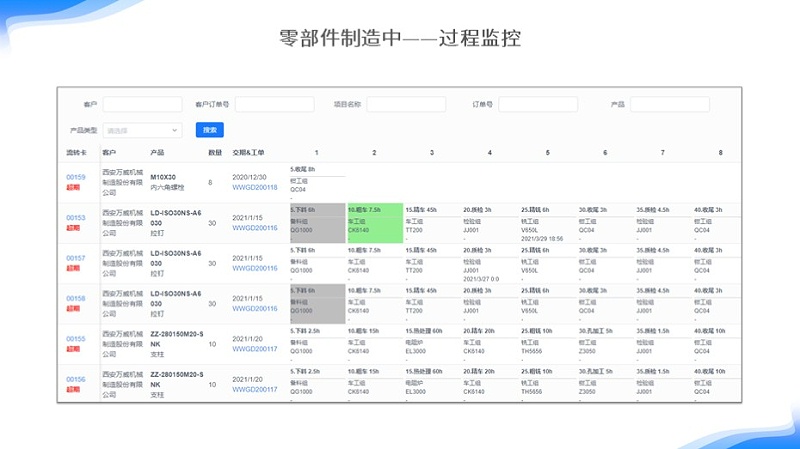Focus the 产品 filter input
This screenshot has width=800, height=449.
[x=669, y=104]
